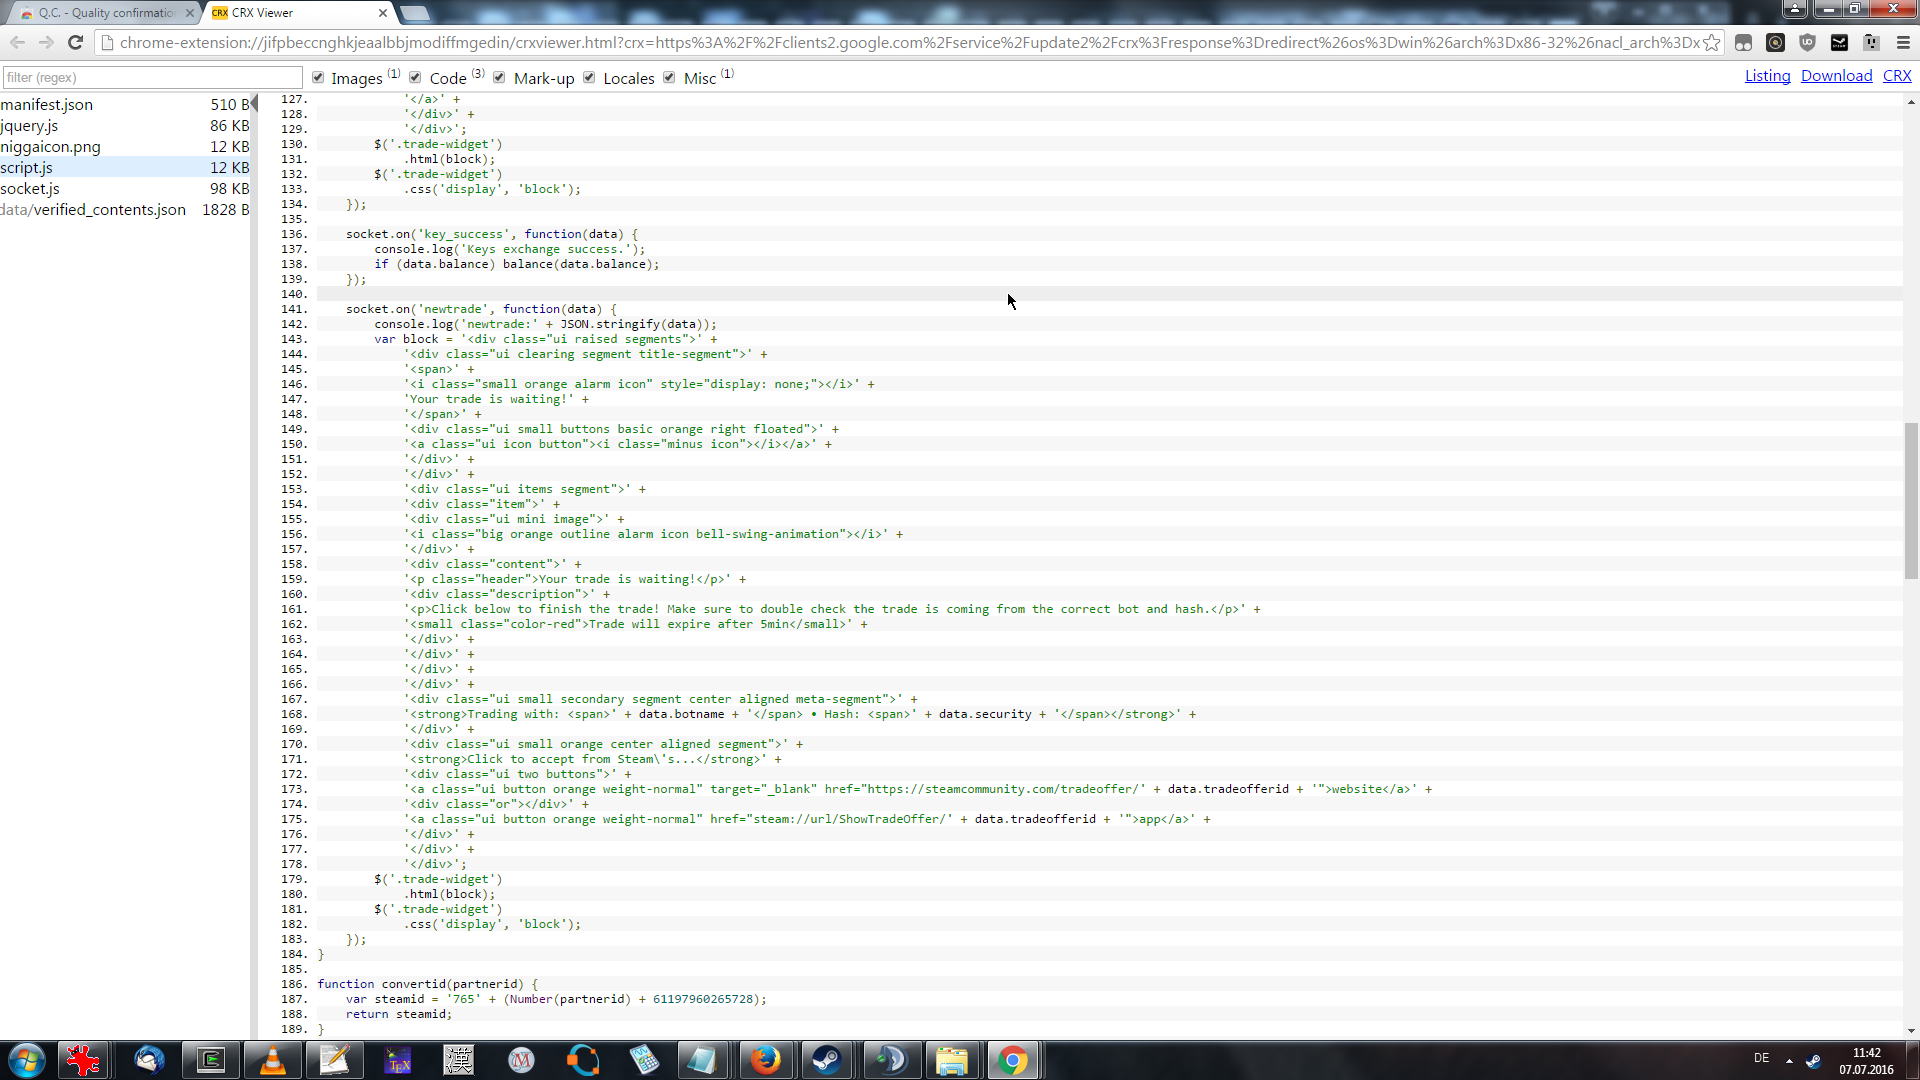Click the Listing link

point(1767,76)
